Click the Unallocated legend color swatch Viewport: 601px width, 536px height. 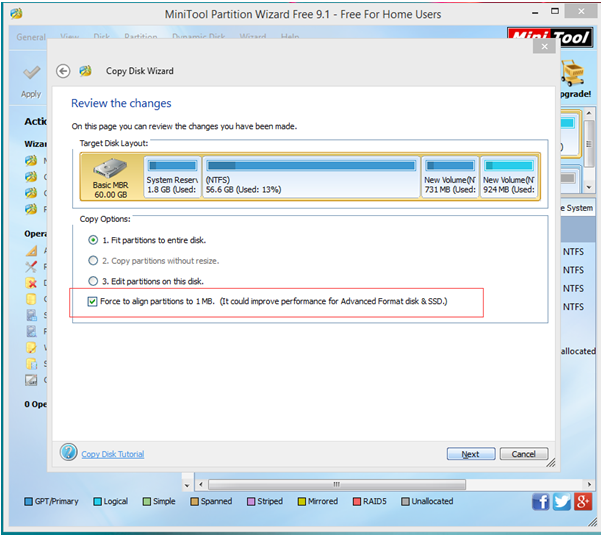click(405, 501)
